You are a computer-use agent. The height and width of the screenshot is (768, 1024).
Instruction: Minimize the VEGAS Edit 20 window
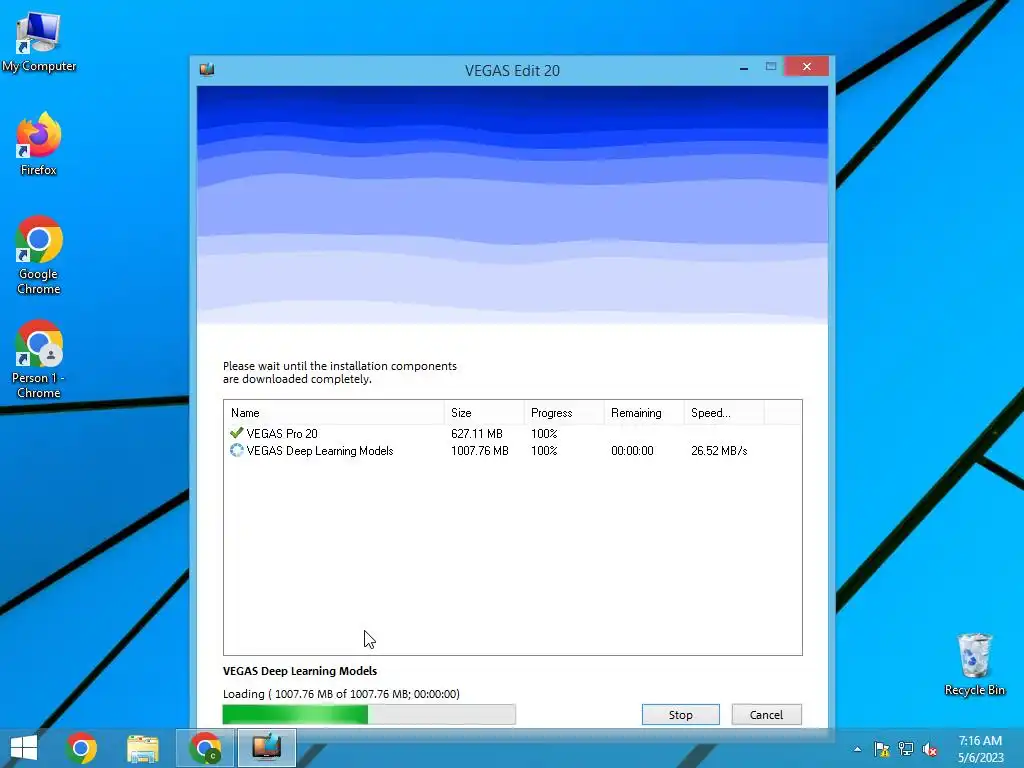tap(744, 67)
